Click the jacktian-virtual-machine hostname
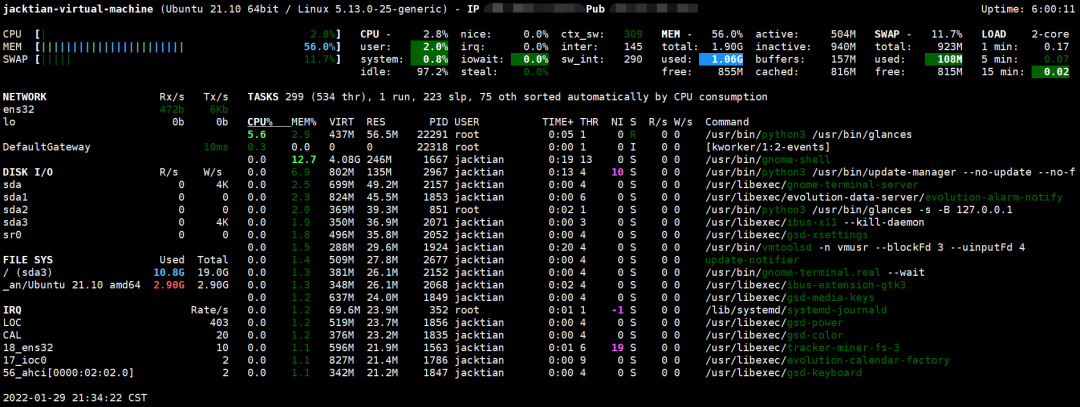The height and width of the screenshot is (407, 1080). click(78, 10)
